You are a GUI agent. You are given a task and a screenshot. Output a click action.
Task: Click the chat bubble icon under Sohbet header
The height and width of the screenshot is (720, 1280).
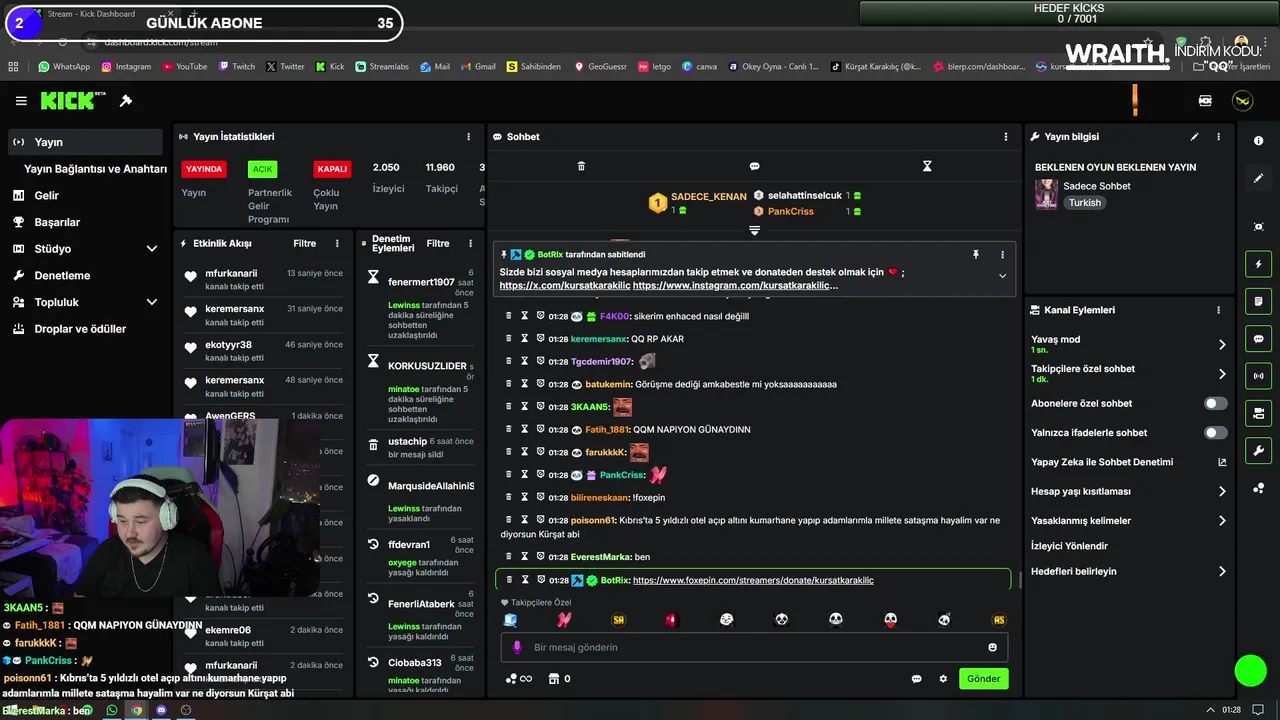[754, 166]
